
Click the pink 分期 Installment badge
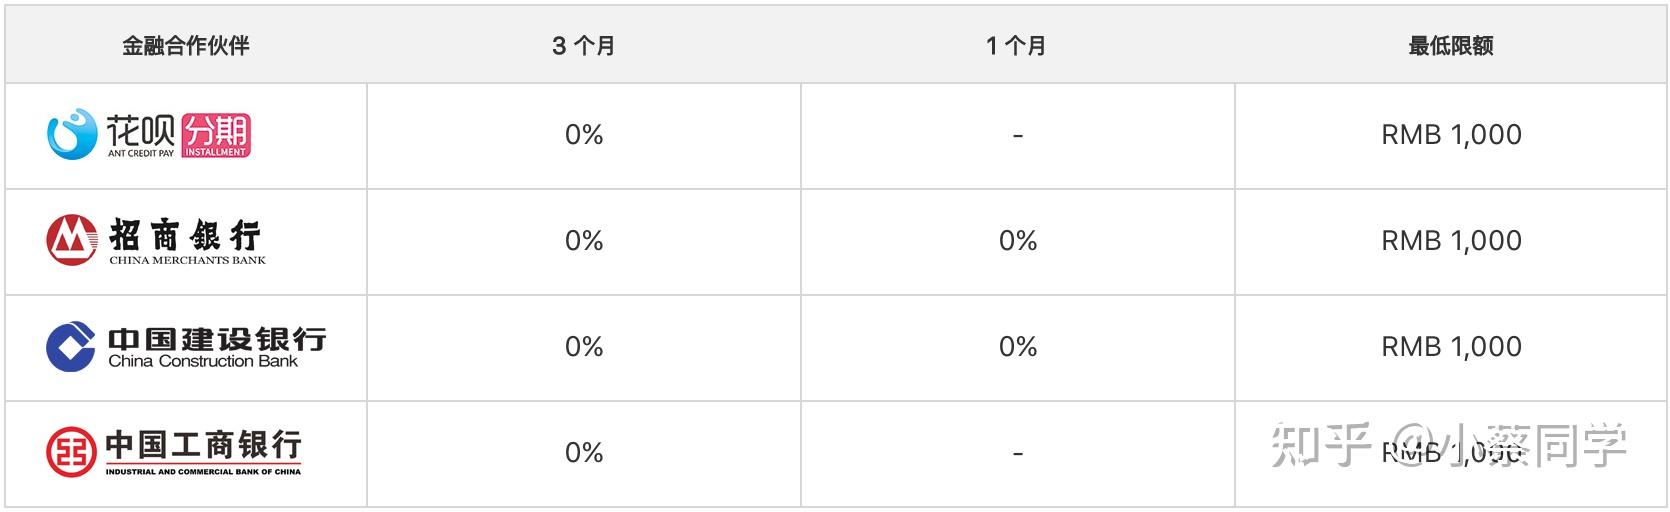click(x=216, y=135)
